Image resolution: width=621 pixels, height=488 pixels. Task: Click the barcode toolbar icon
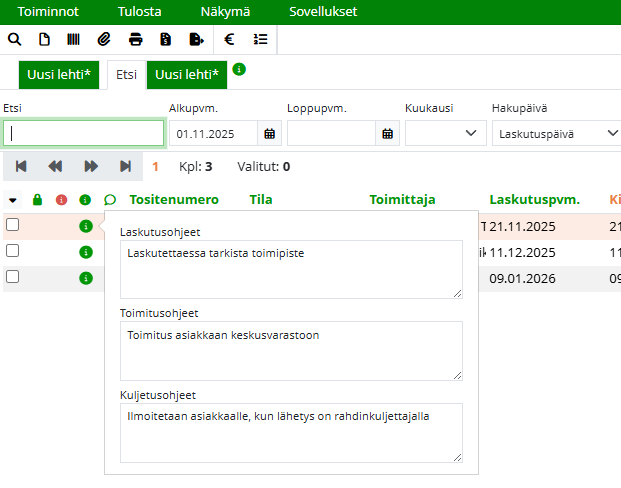[x=74, y=40]
